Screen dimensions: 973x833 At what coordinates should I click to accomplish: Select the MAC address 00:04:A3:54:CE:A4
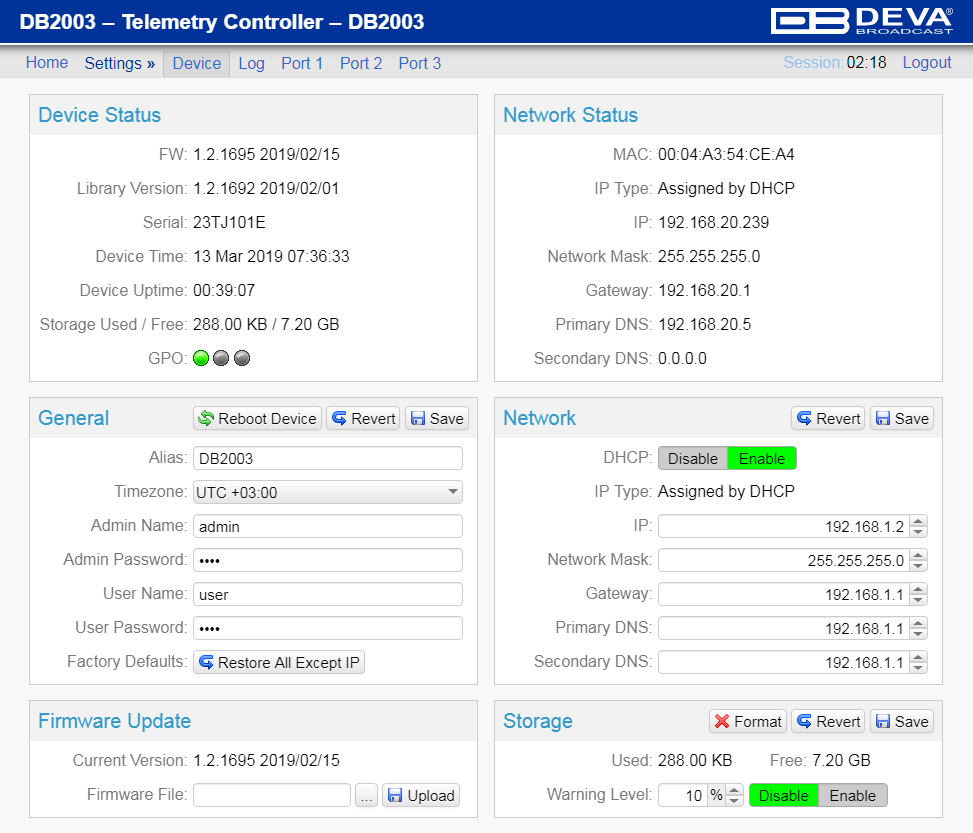726,155
